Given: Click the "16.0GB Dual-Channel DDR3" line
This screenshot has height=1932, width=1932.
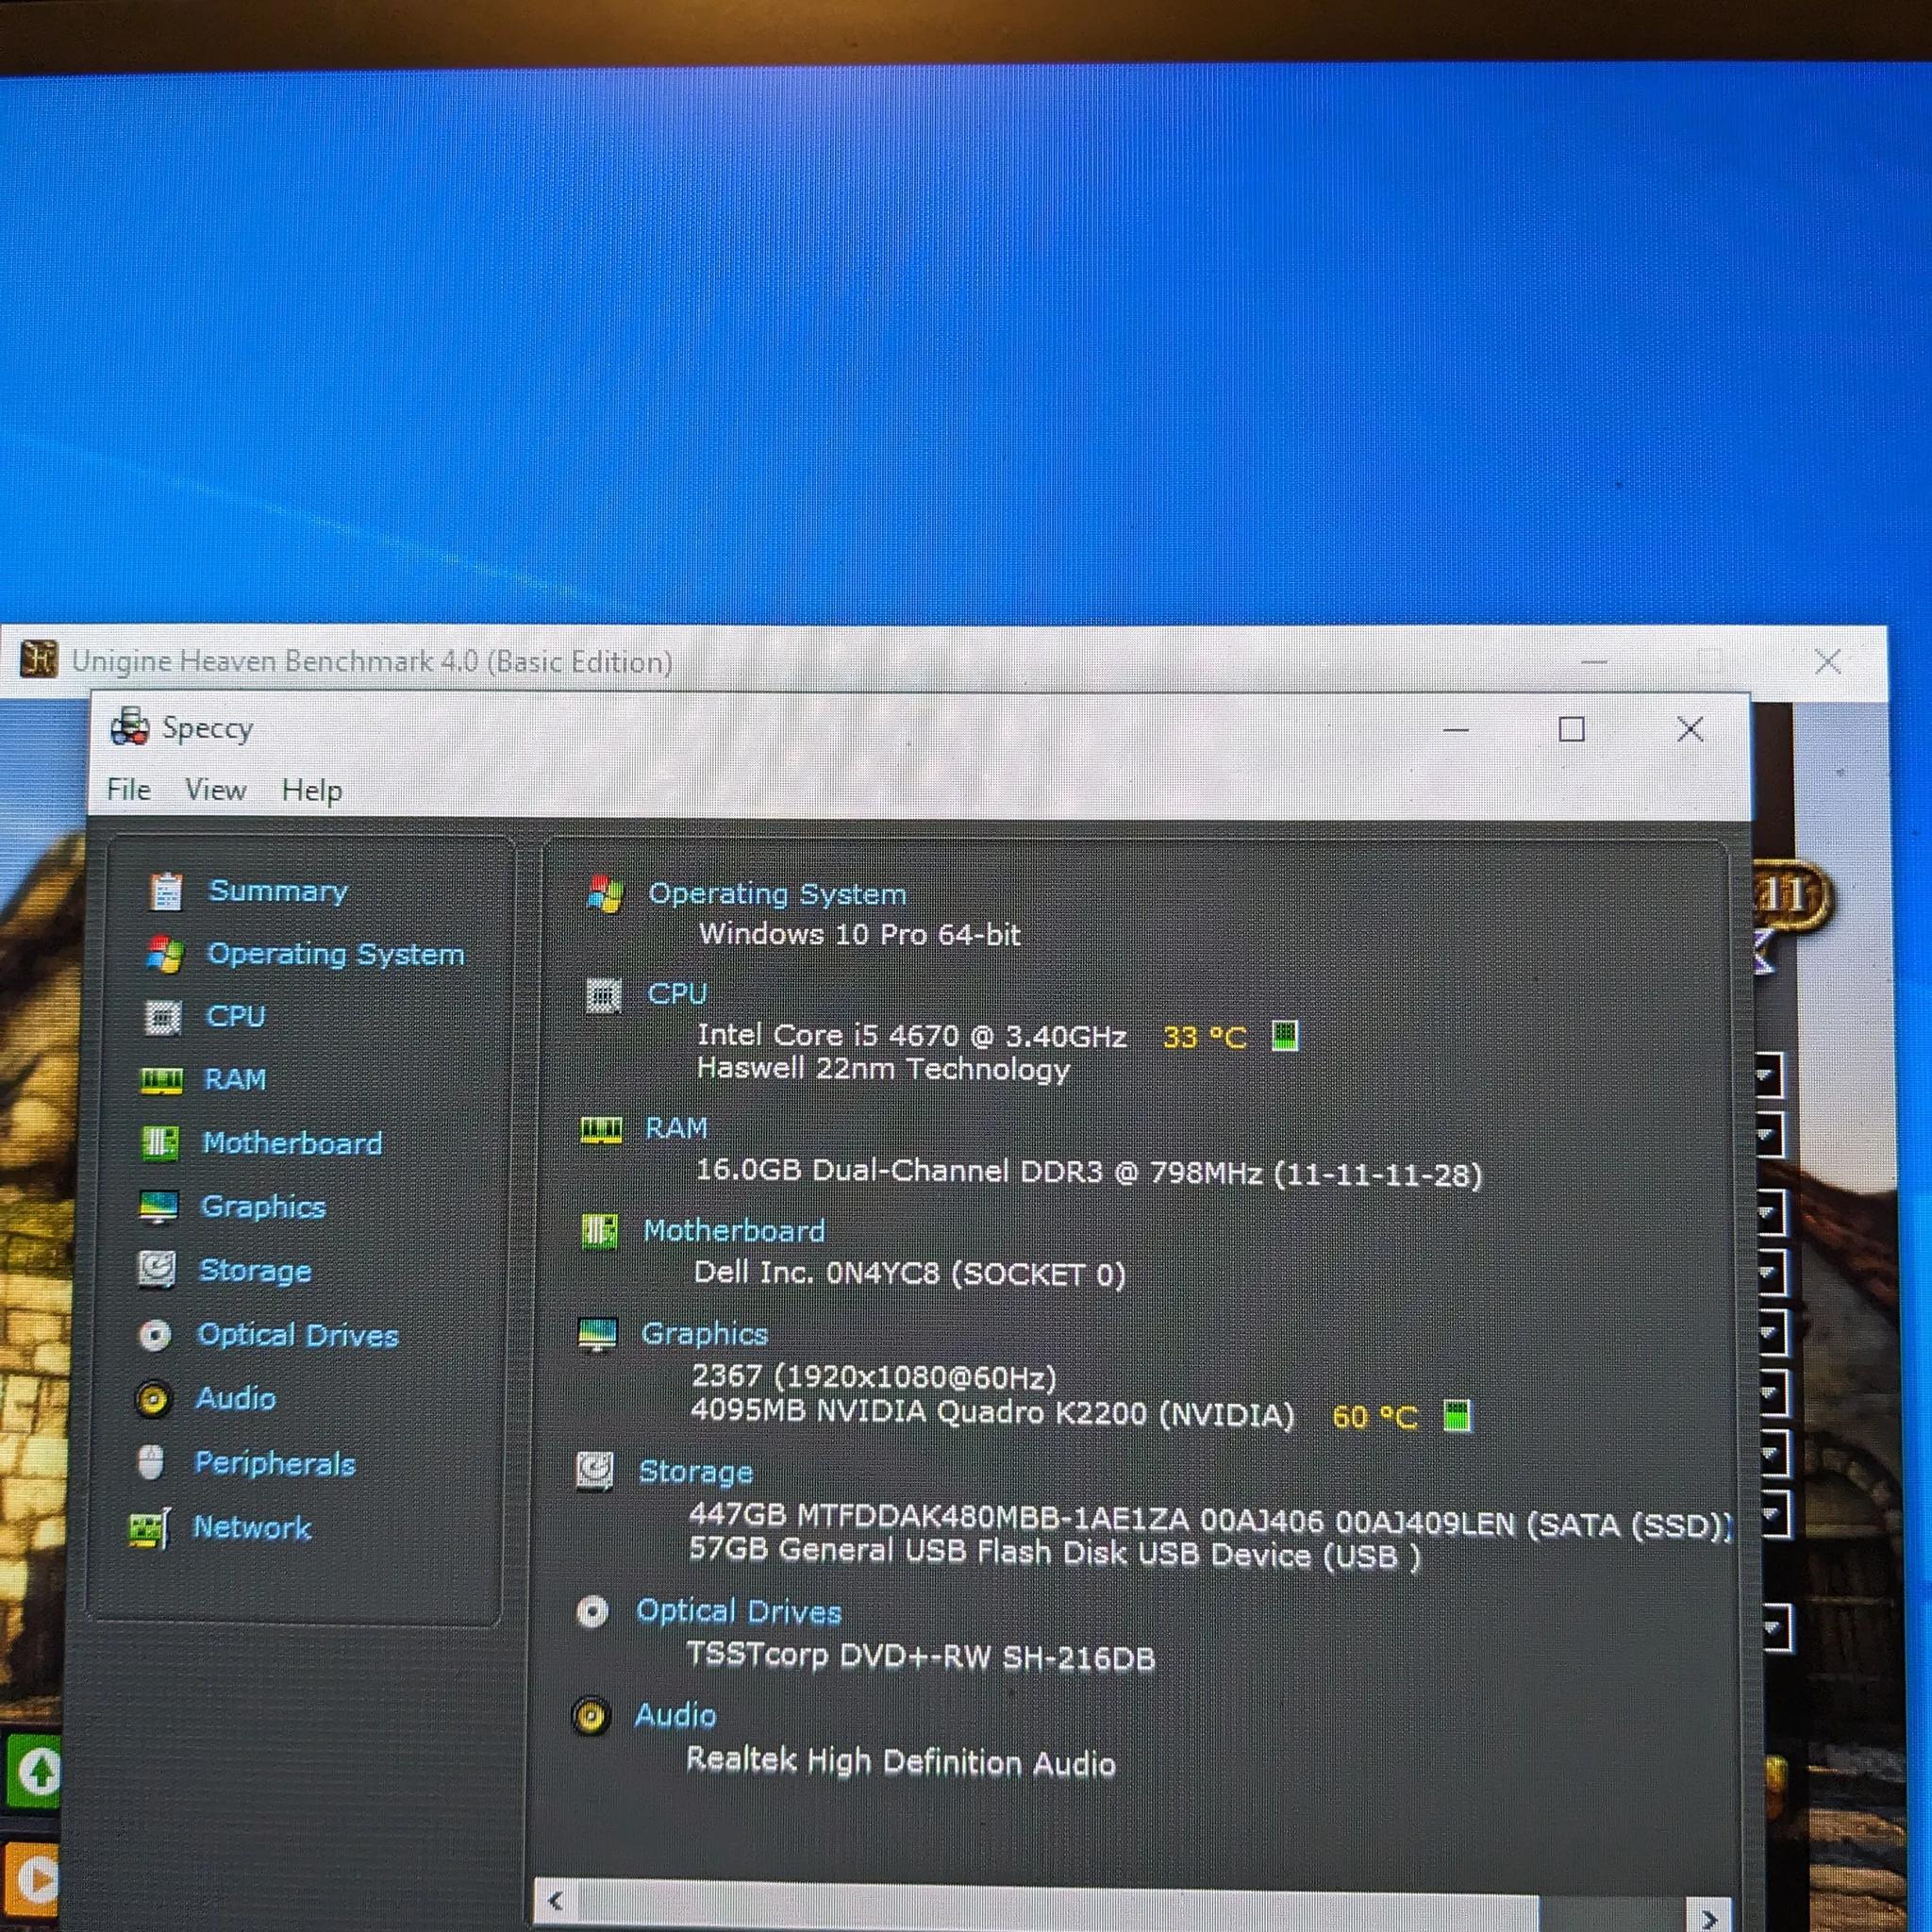Looking at the screenshot, I should pos(1089,1172).
